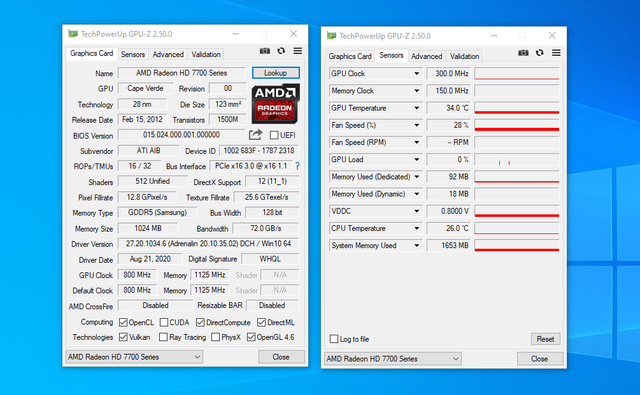Click the Lookup button
This screenshot has width=640, height=395.
pos(276,73)
